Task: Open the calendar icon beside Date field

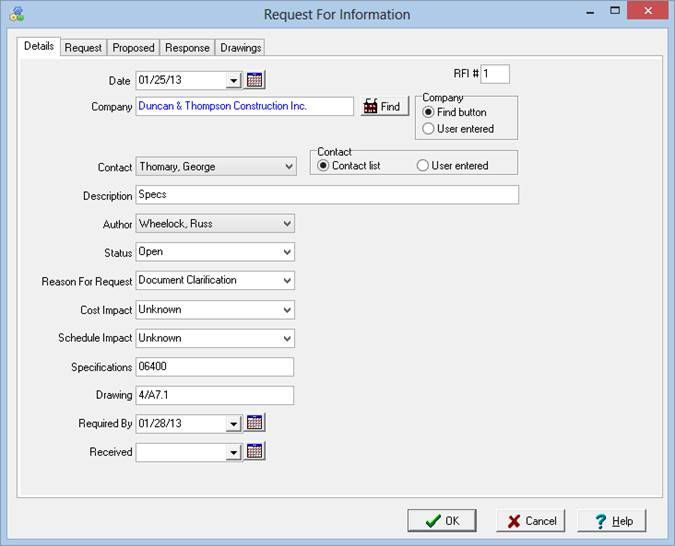Action: click(x=255, y=80)
